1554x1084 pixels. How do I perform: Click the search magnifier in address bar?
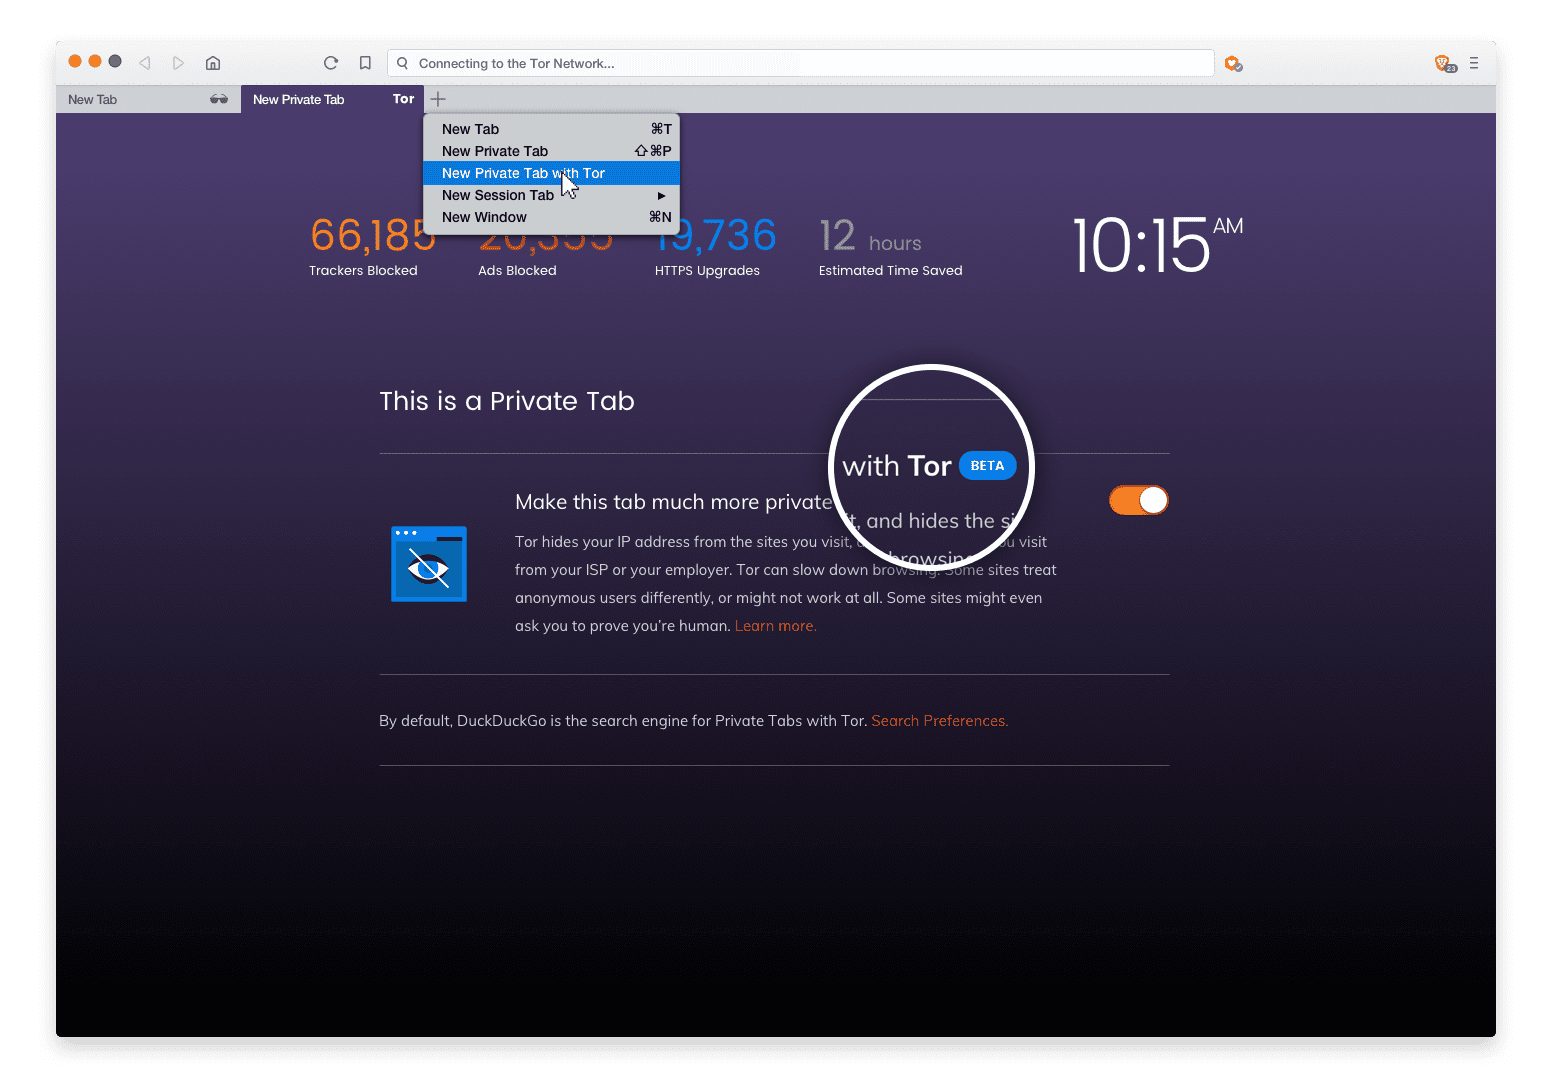click(x=403, y=63)
